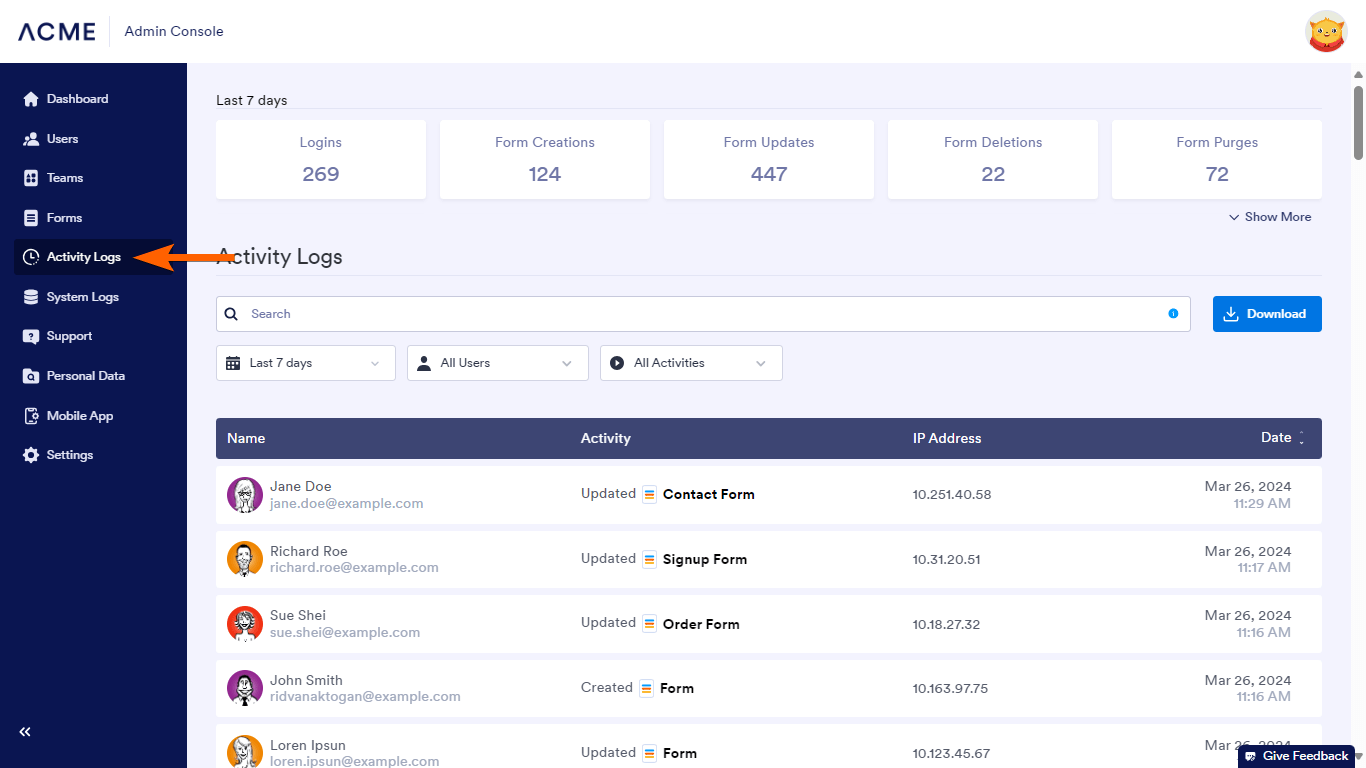Click the Teams icon in sidebar
The width and height of the screenshot is (1366, 768).
[31, 178]
